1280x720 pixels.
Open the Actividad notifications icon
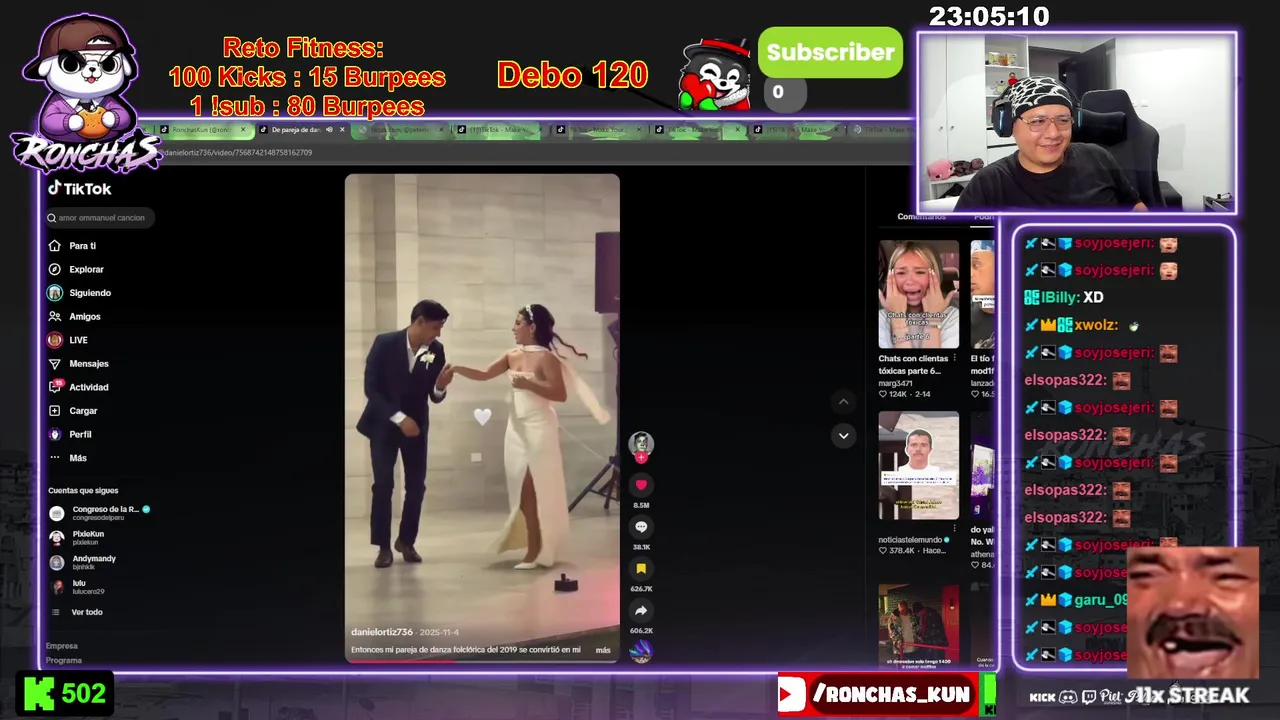[x=55, y=387]
